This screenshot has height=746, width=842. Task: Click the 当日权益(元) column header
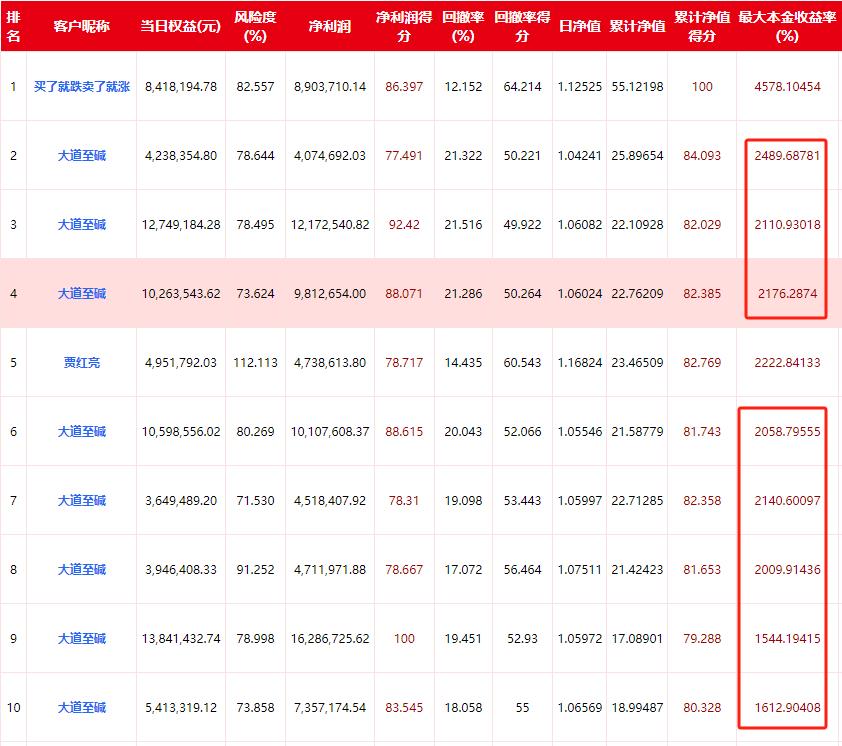(x=180, y=26)
